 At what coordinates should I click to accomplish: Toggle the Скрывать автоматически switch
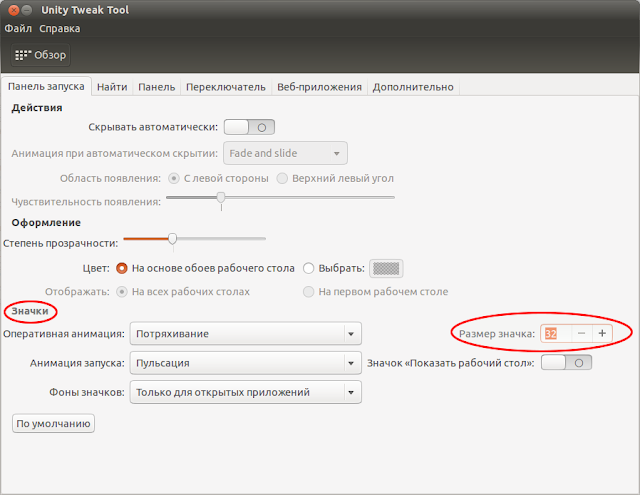[249, 127]
